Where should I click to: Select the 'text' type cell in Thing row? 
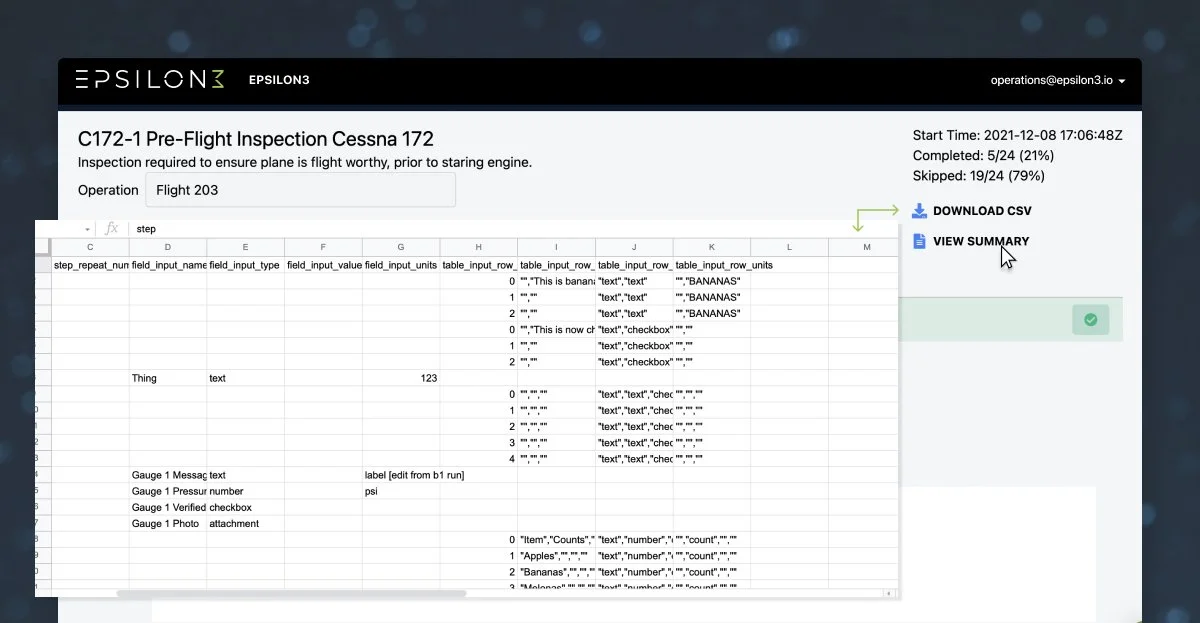coord(246,378)
